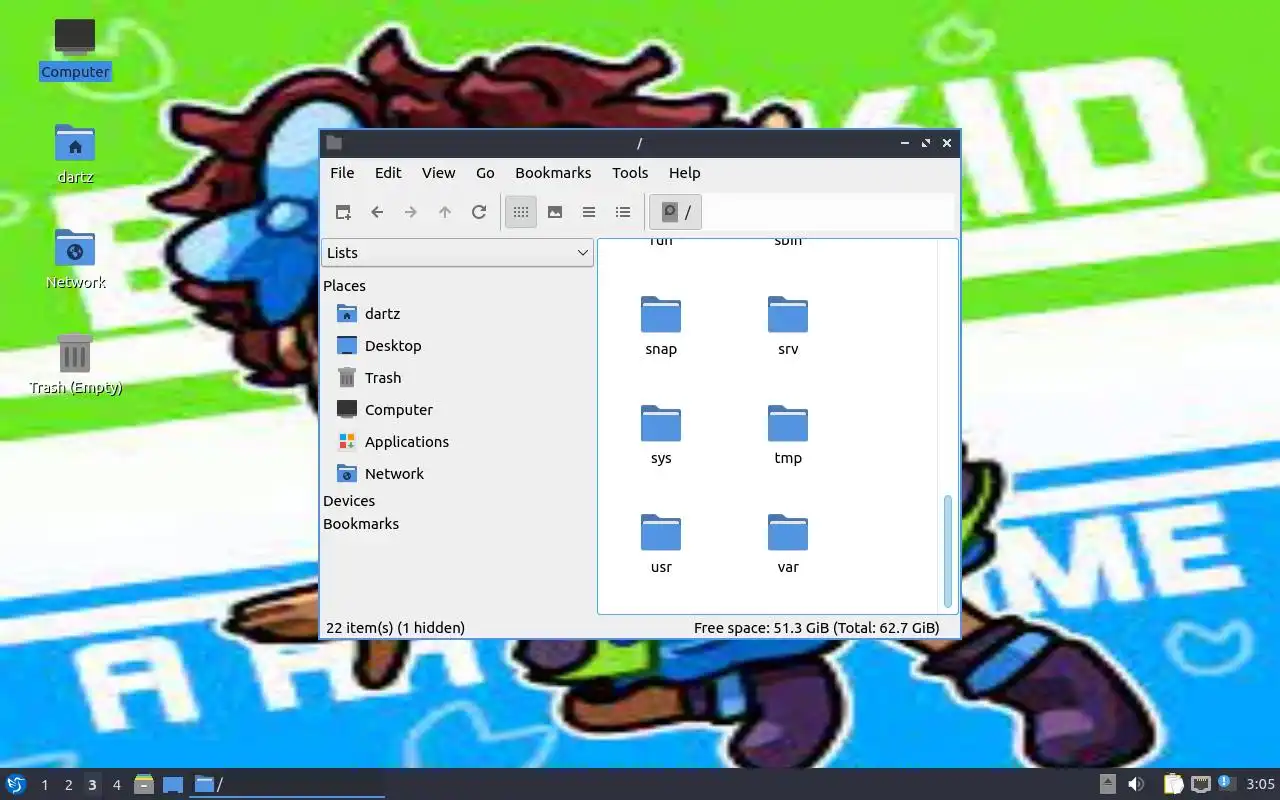
Task: Switch to detailed list view
Action: click(x=623, y=212)
